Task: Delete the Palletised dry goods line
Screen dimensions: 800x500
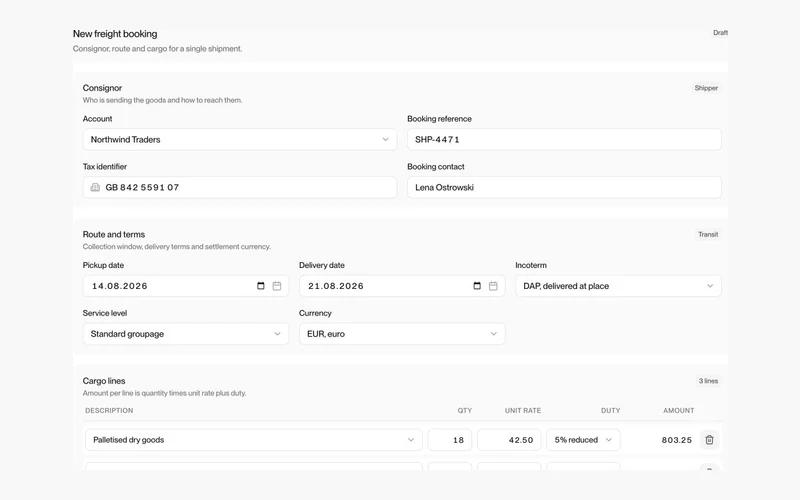Action: 709,440
